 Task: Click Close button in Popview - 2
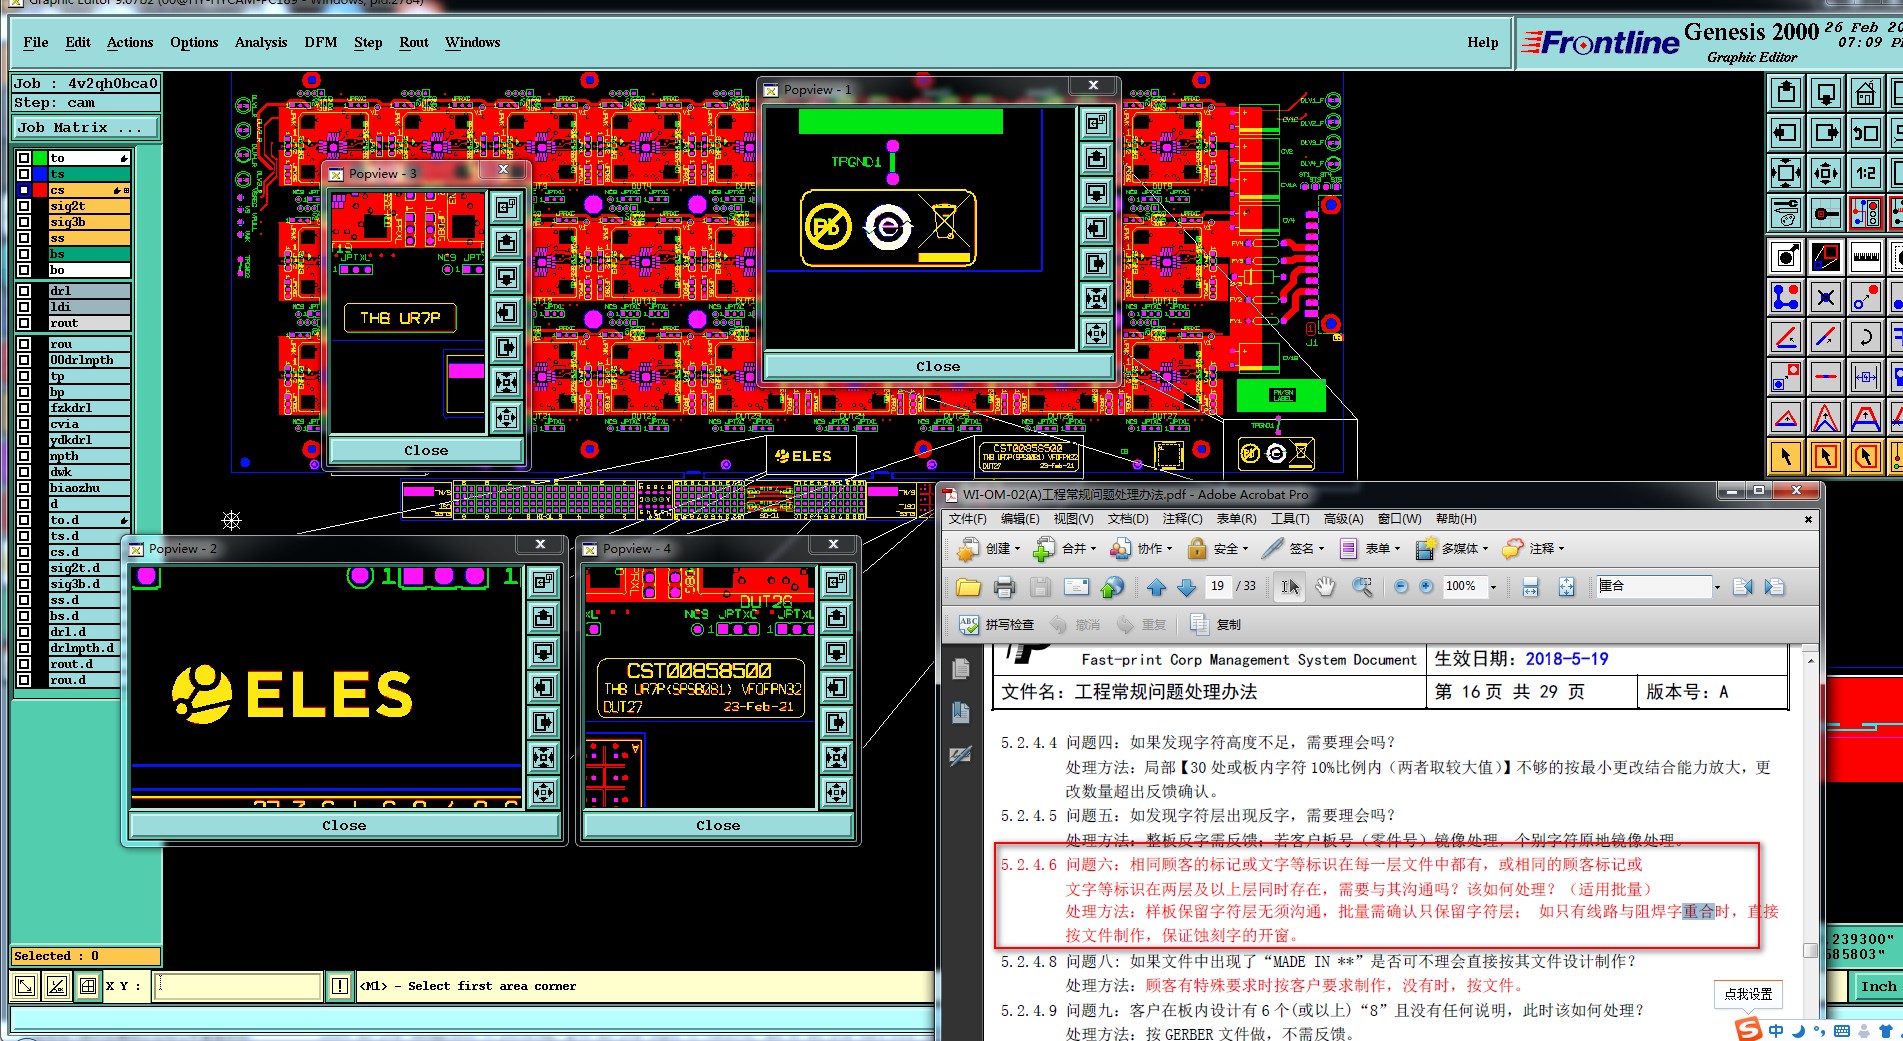click(344, 826)
